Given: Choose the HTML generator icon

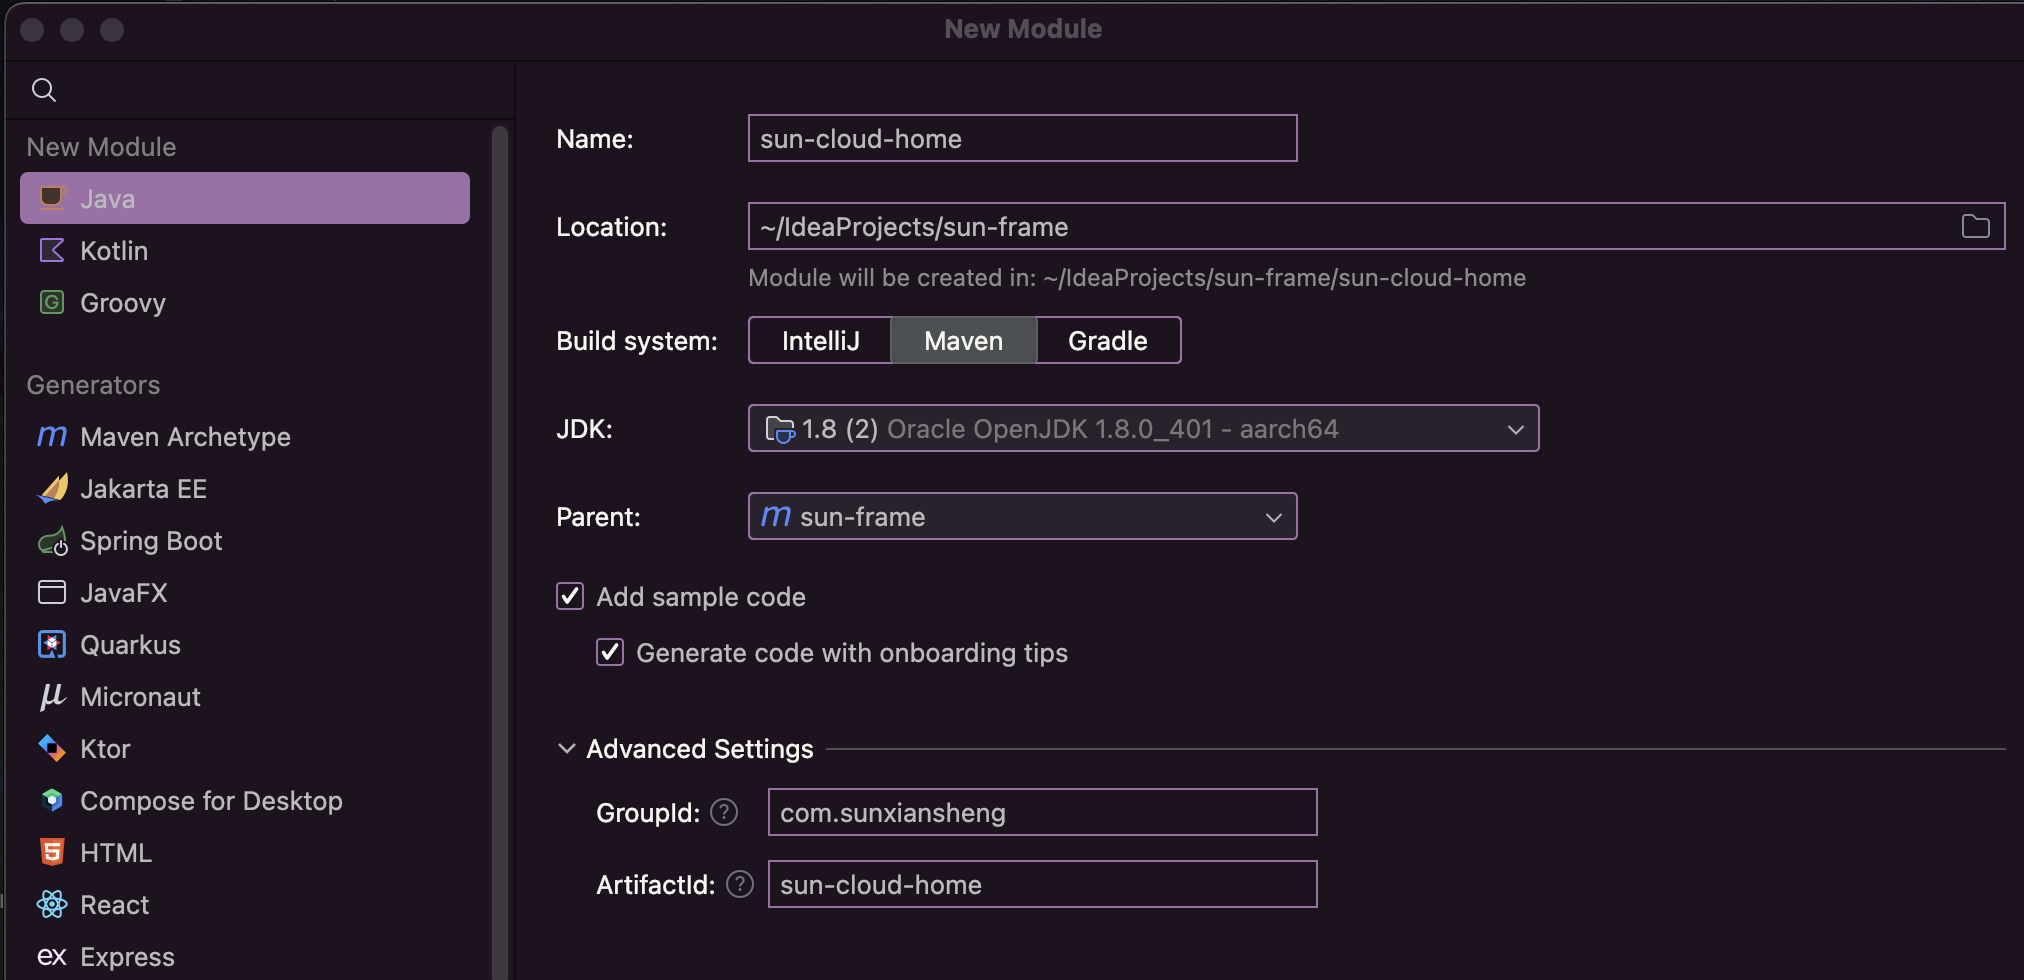Looking at the screenshot, I should tap(52, 852).
